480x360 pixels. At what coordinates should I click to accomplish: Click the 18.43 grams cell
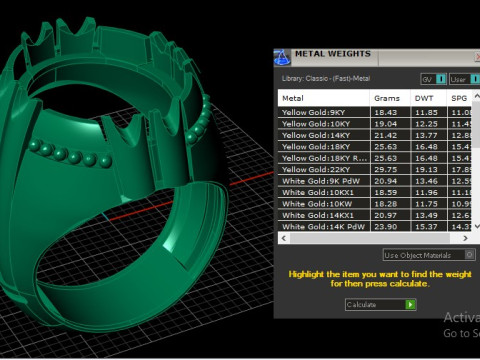(x=390, y=112)
